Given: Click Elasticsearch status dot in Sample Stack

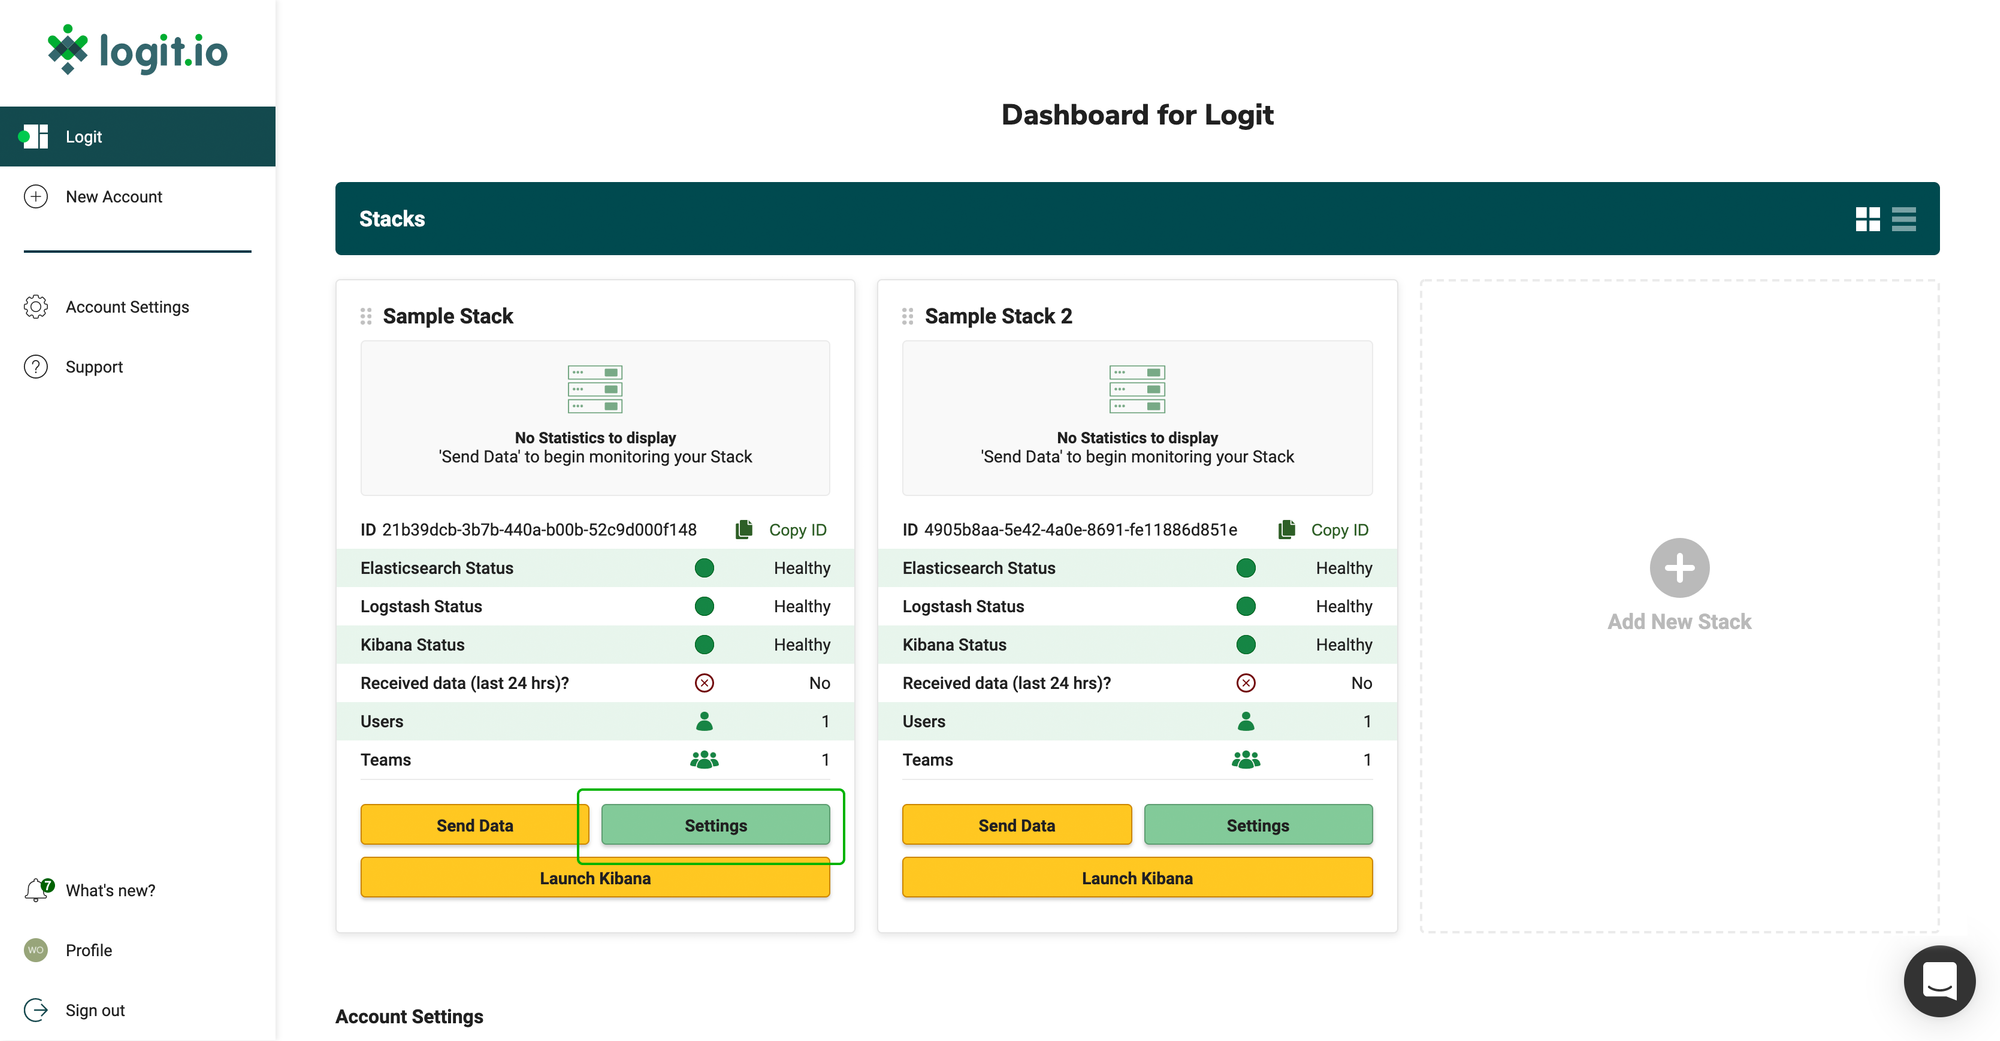Looking at the screenshot, I should (x=704, y=568).
